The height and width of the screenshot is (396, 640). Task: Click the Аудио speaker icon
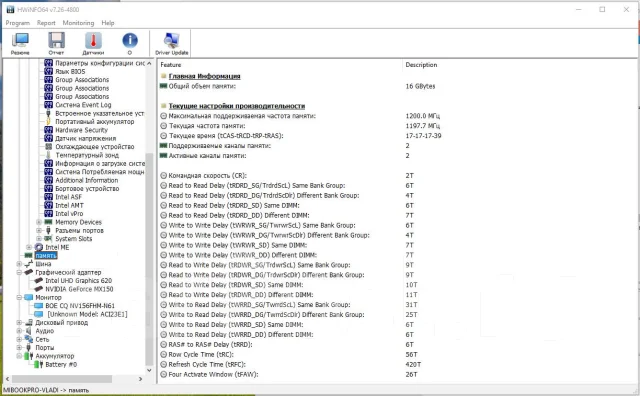point(29,331)
